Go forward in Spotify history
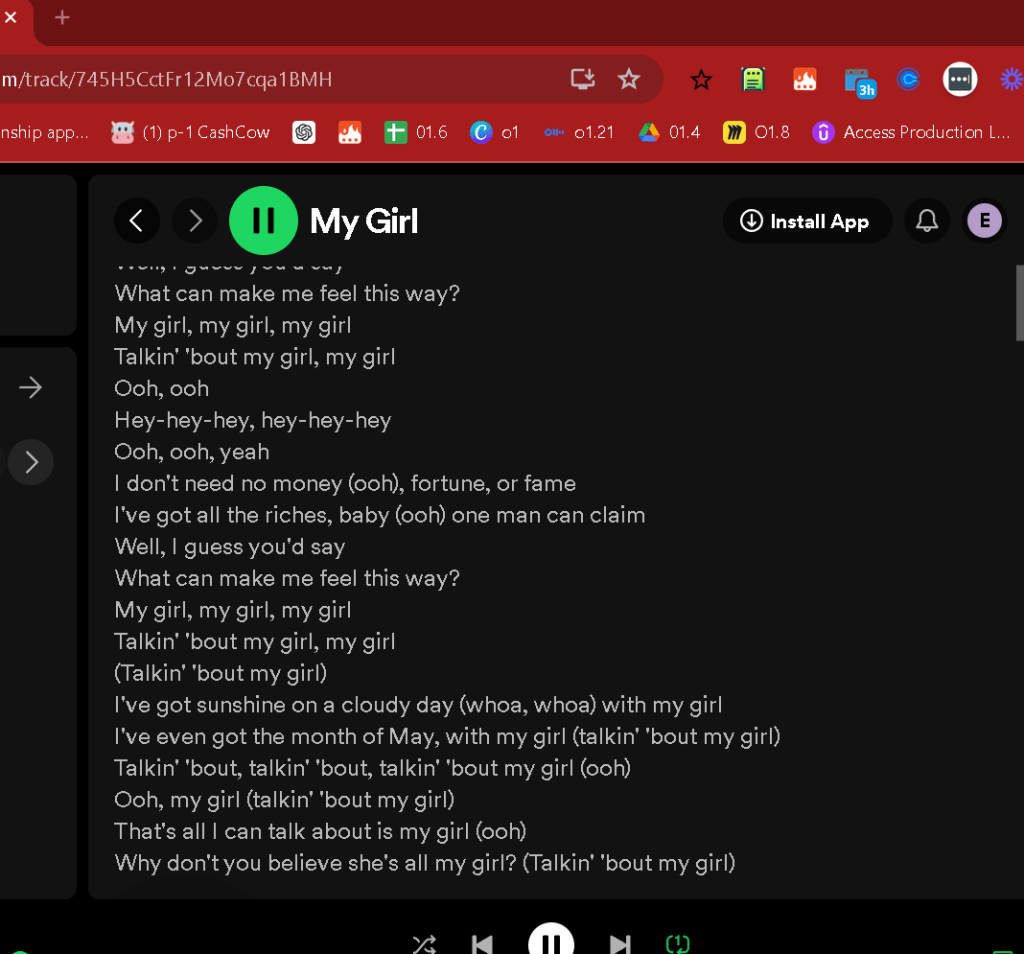 tap(195, 221)
